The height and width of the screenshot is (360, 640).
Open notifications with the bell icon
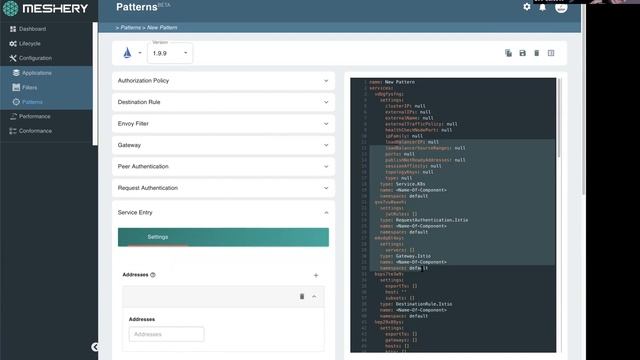542,7
